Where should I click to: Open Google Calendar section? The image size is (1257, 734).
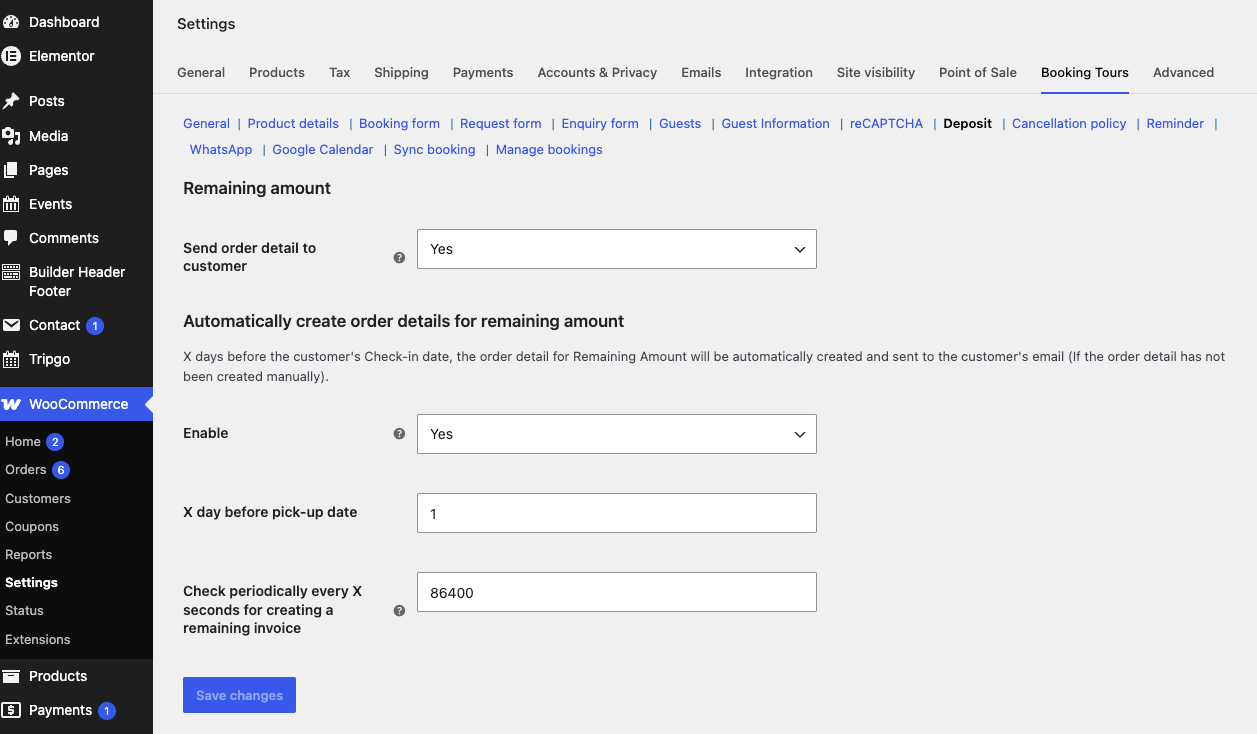322,149
